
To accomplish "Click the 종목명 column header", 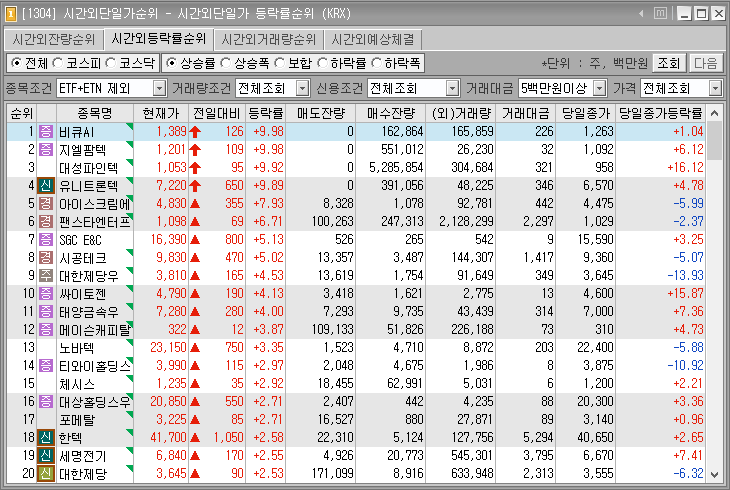I will (x=95, y=113).
